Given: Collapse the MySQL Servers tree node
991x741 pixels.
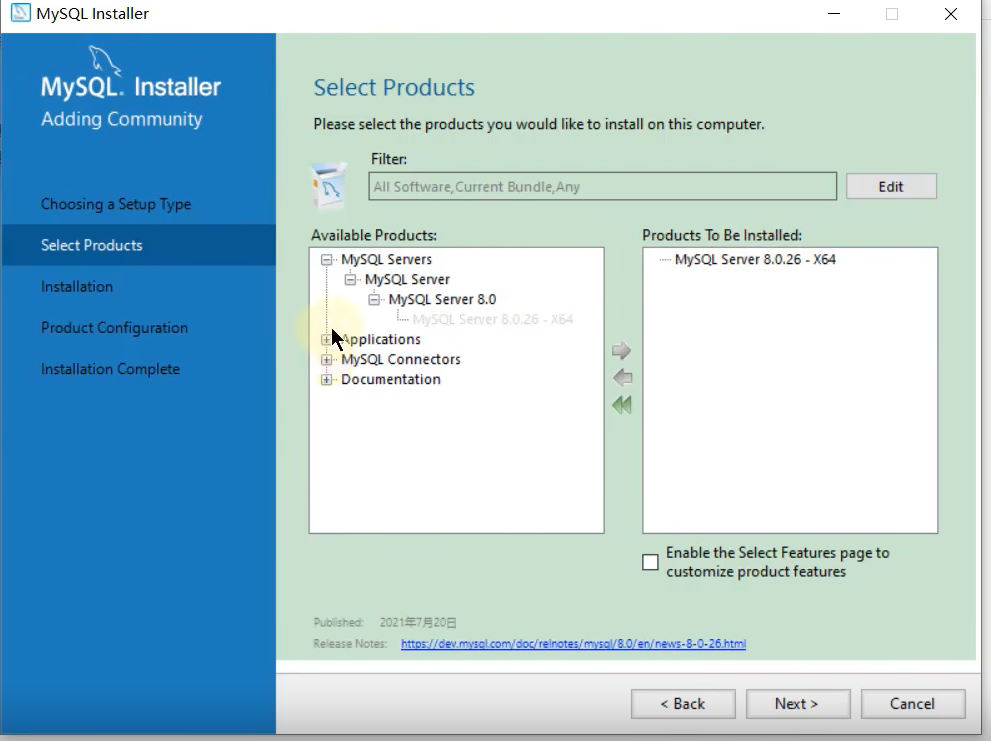Looking at the screenshot, I should click(x=326, y=259).
